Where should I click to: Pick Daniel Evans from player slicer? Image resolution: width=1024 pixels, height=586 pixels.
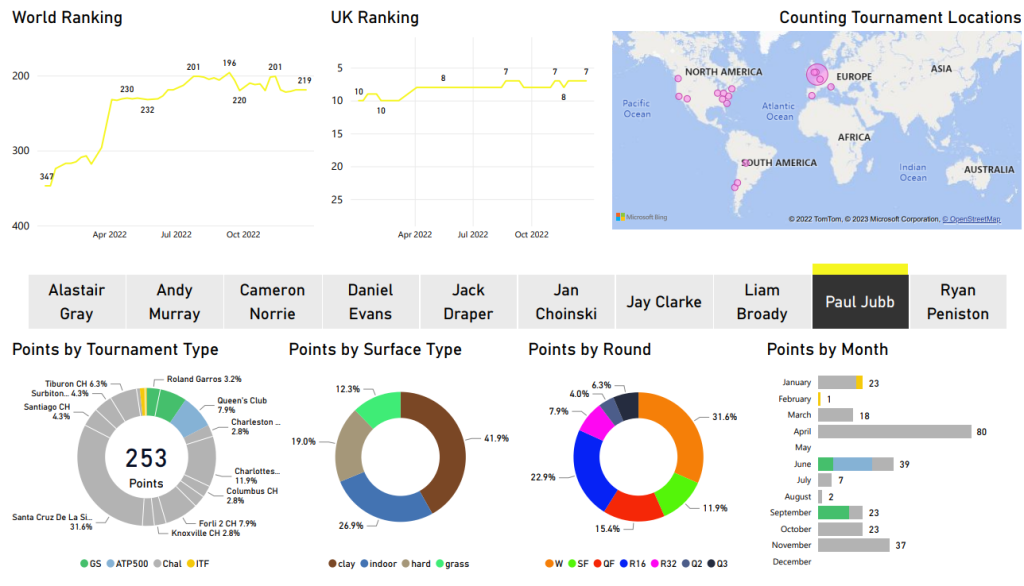pyautogui.click(x=370, y=302)
